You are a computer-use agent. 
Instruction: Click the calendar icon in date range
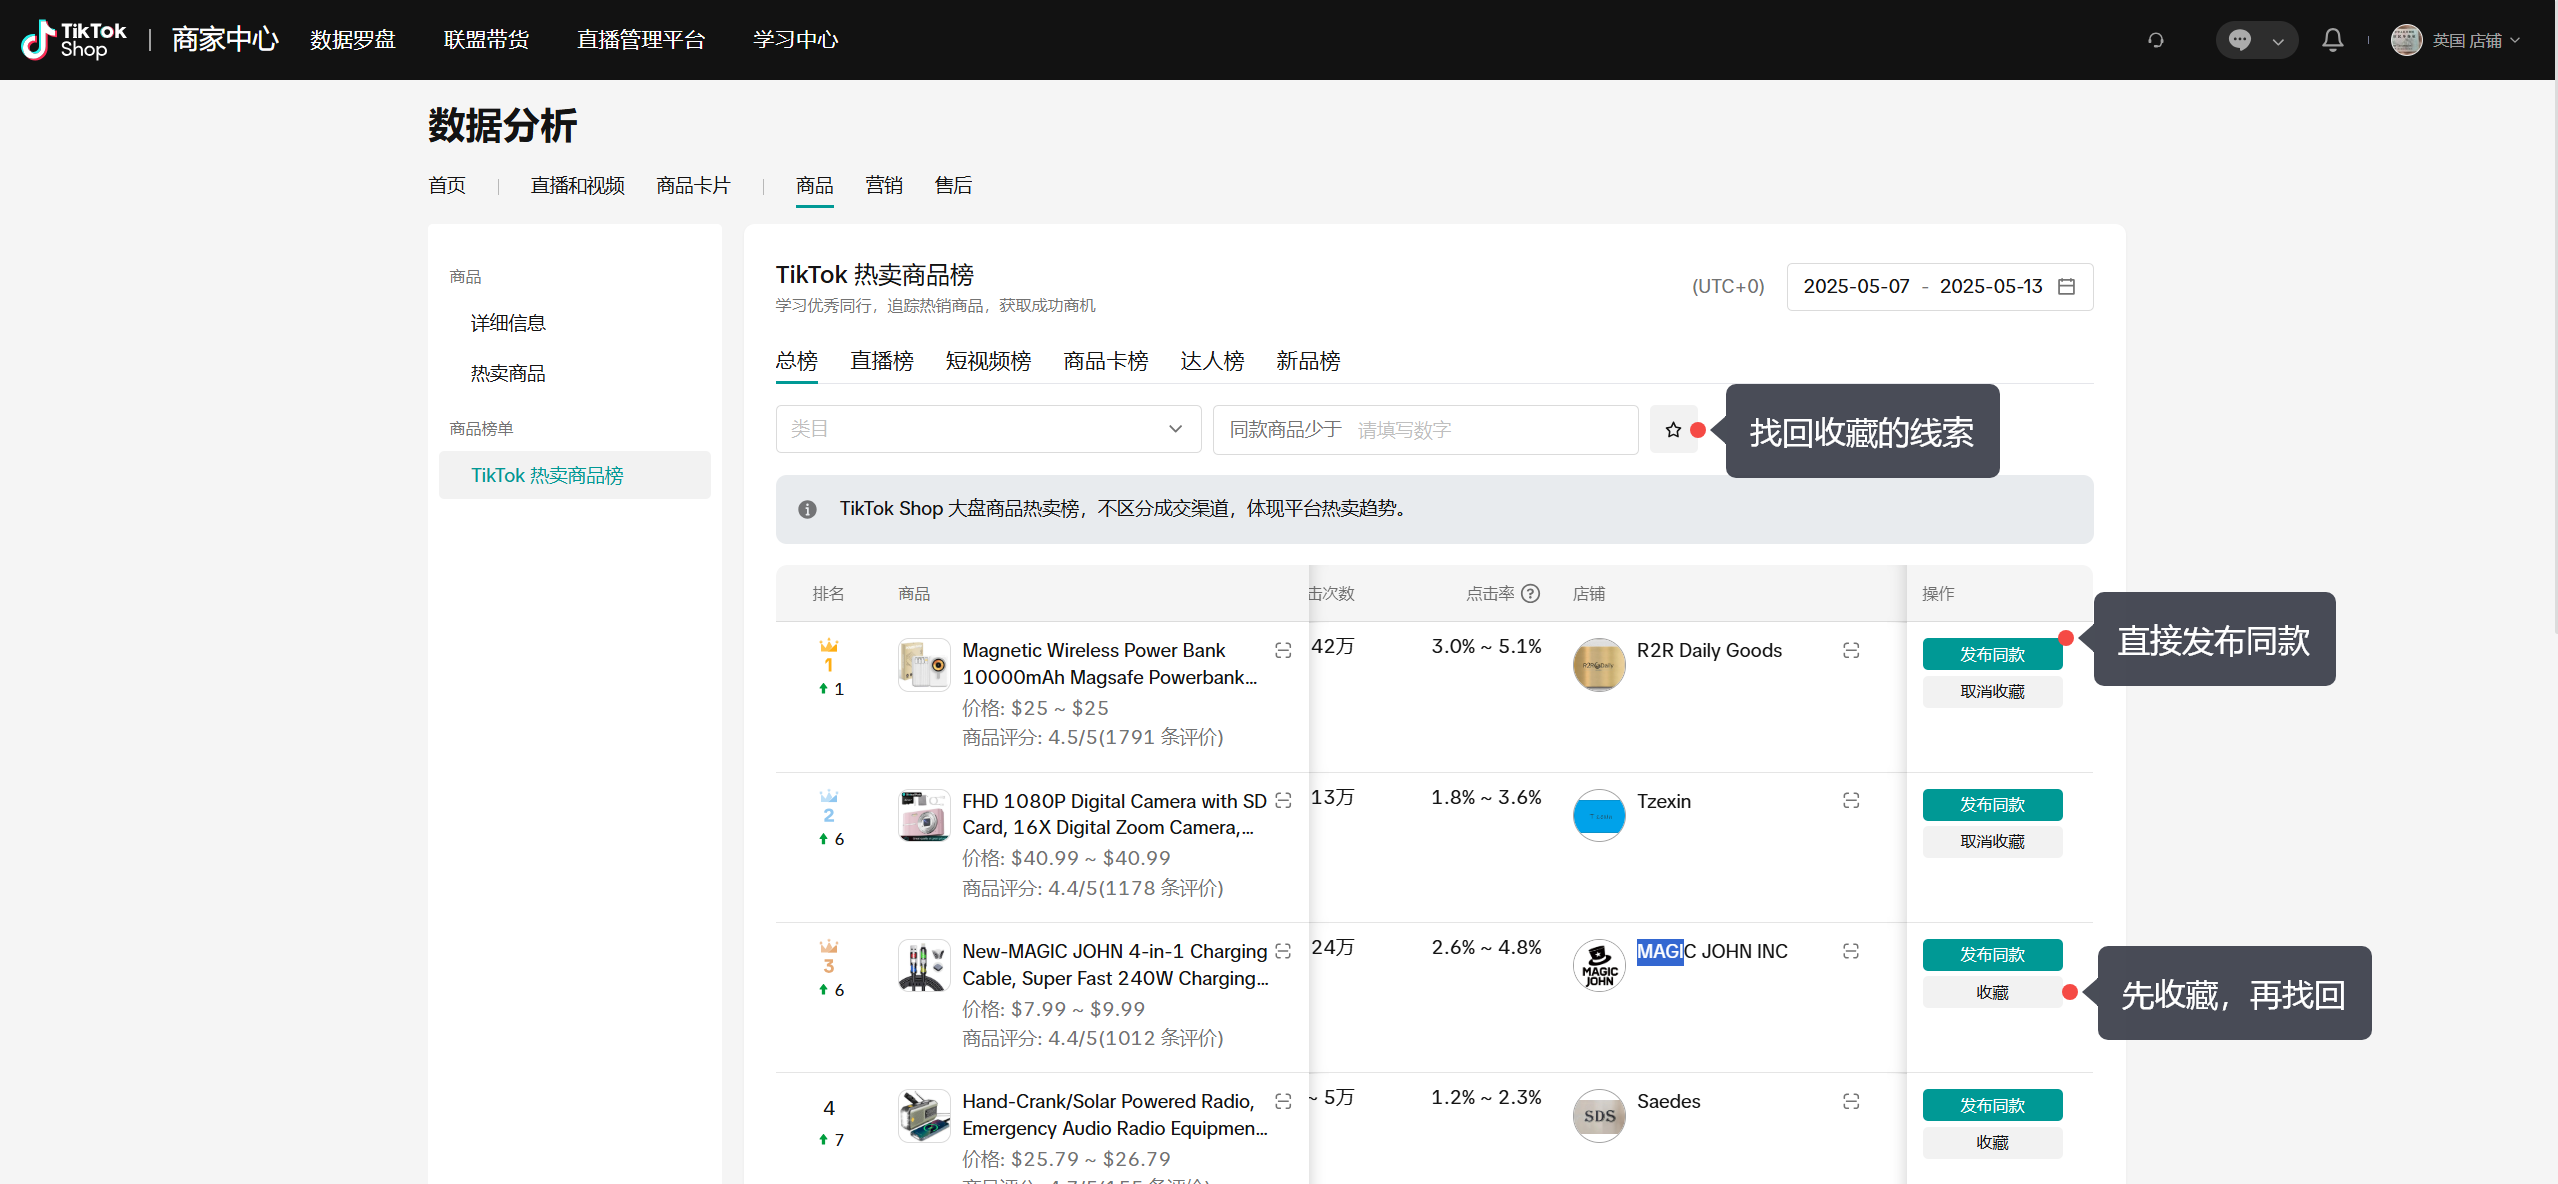tap(2067, 287)
